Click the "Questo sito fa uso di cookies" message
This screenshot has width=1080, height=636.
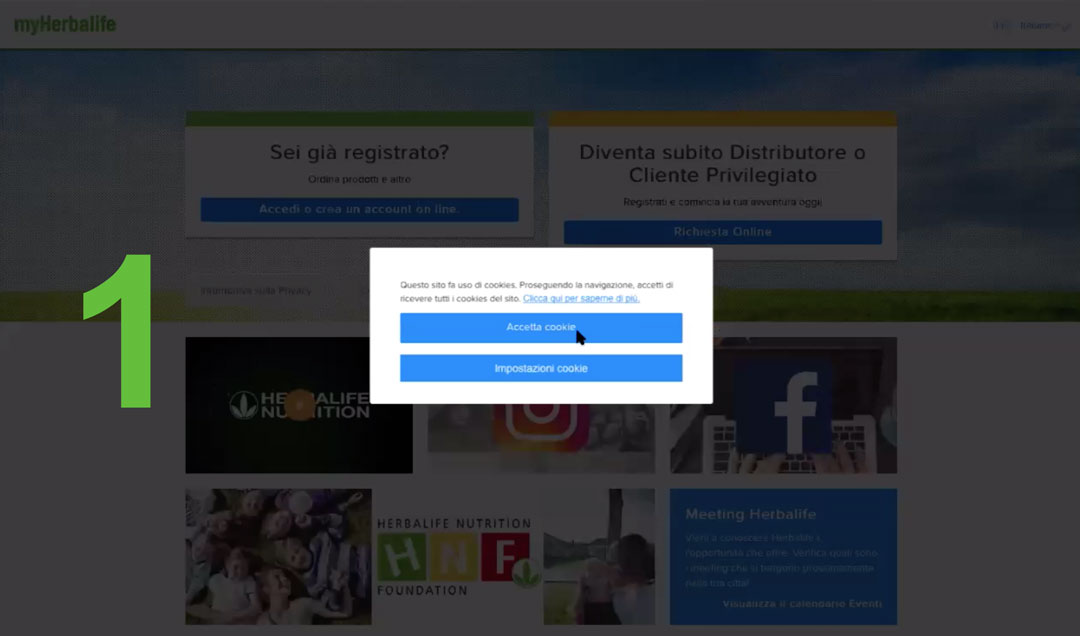point(537,291)
